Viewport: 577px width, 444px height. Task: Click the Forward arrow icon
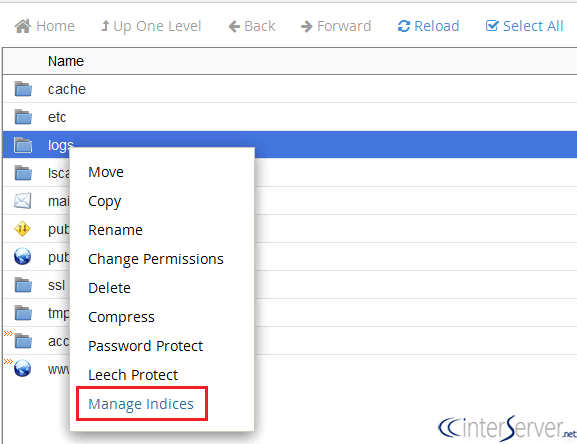click(307, 26)
